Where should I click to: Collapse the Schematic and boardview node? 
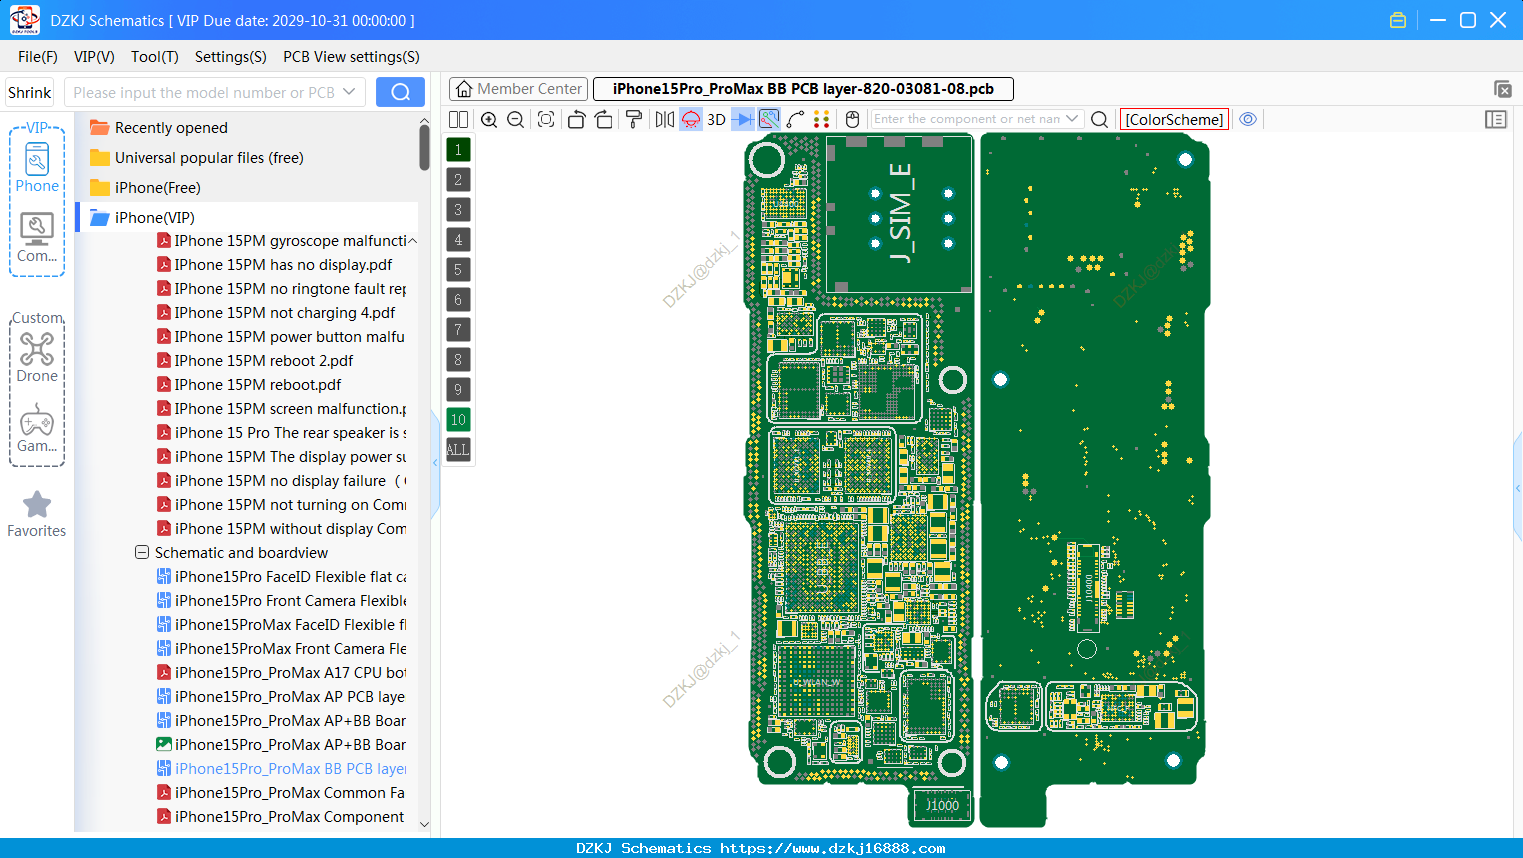(142, 553)
